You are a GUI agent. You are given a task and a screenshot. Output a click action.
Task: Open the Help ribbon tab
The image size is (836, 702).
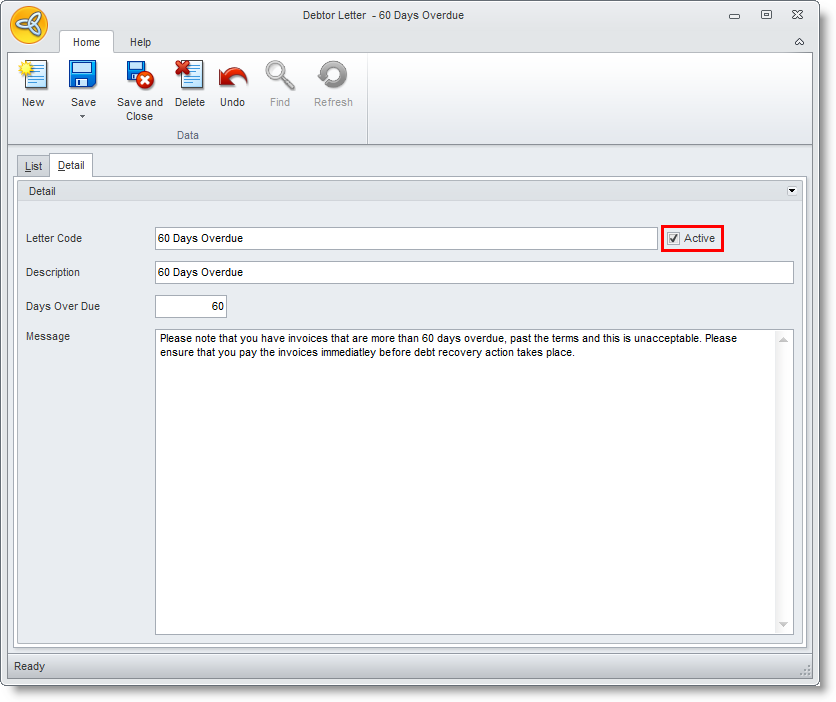click(x=140, y=42)
